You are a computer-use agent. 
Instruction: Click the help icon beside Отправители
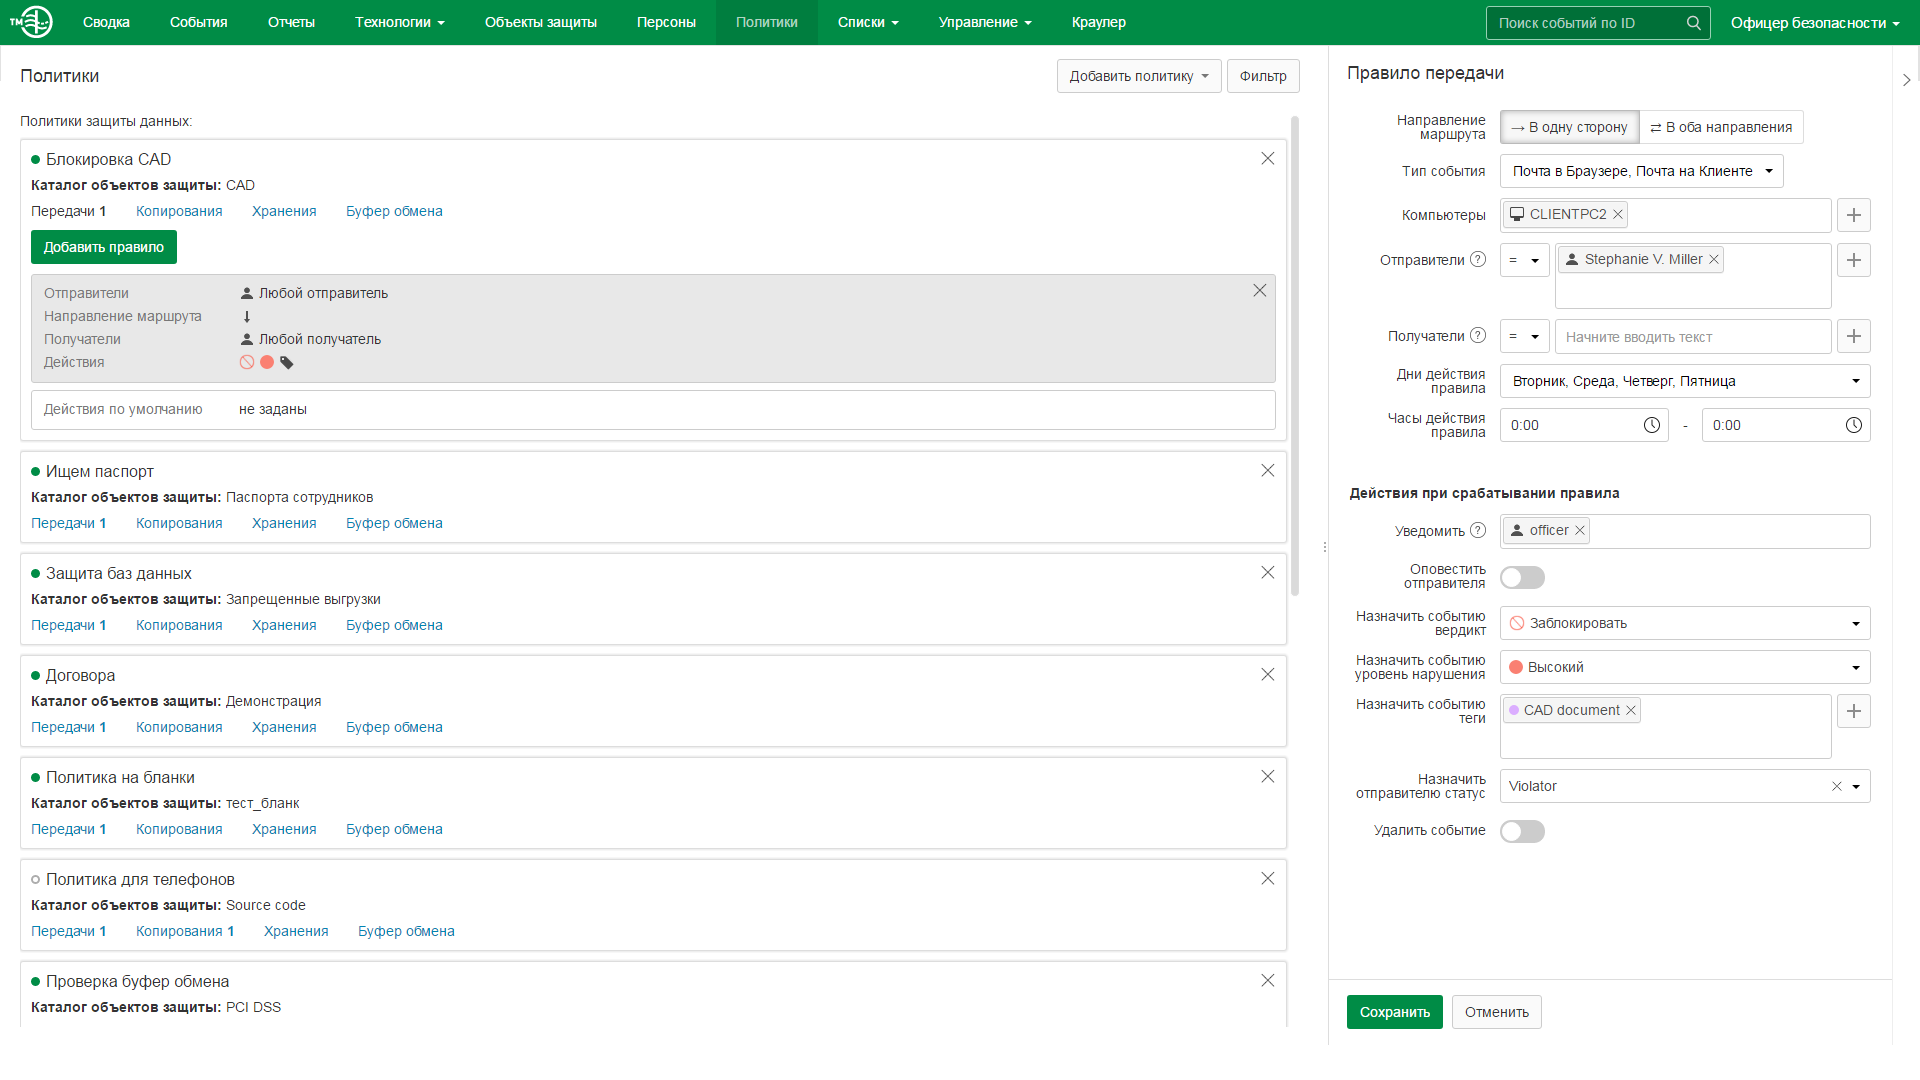(x=1478, y=260)
